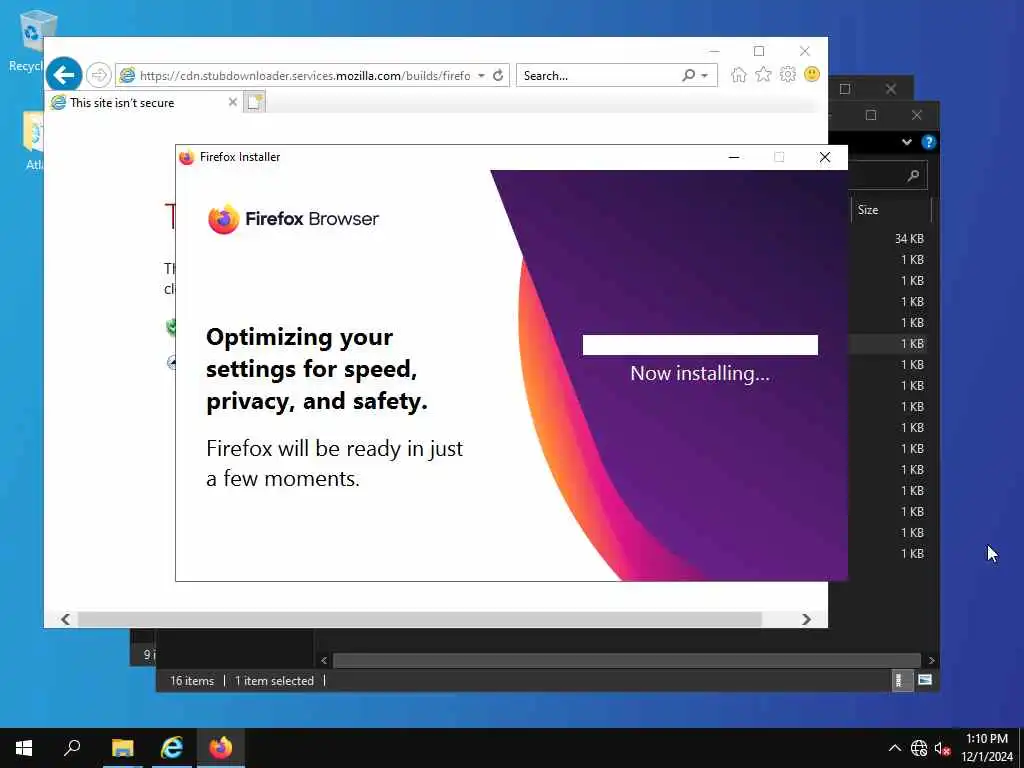This screenshot has width=1024, height=768.
Task: Click the '16 items' status bar text
Action: click(x=192, y=680)
